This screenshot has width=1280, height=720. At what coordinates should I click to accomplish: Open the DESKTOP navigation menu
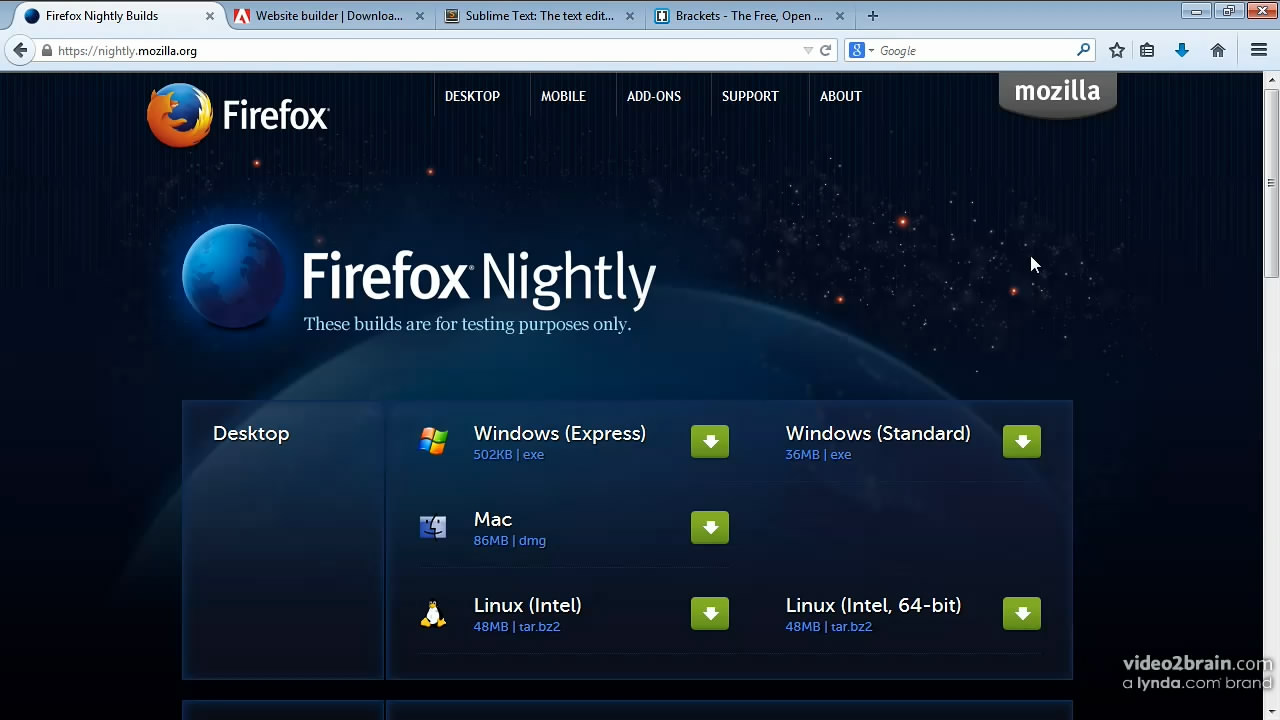472,96
